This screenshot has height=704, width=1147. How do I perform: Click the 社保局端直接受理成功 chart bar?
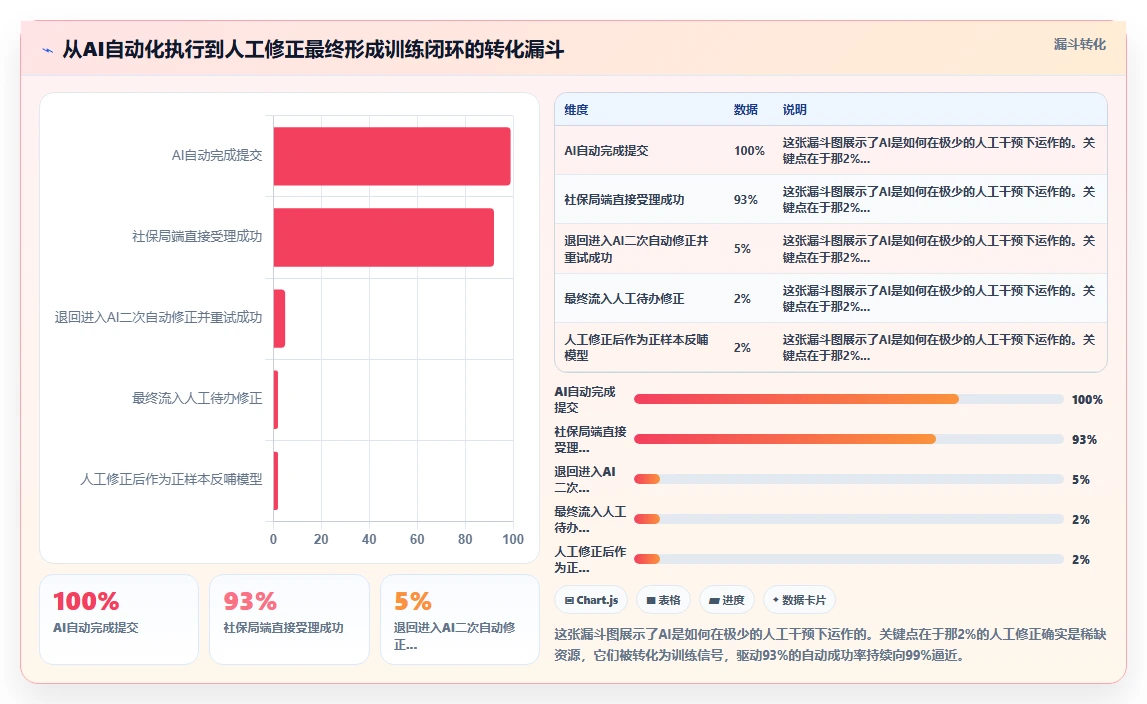tap(383, 237)
